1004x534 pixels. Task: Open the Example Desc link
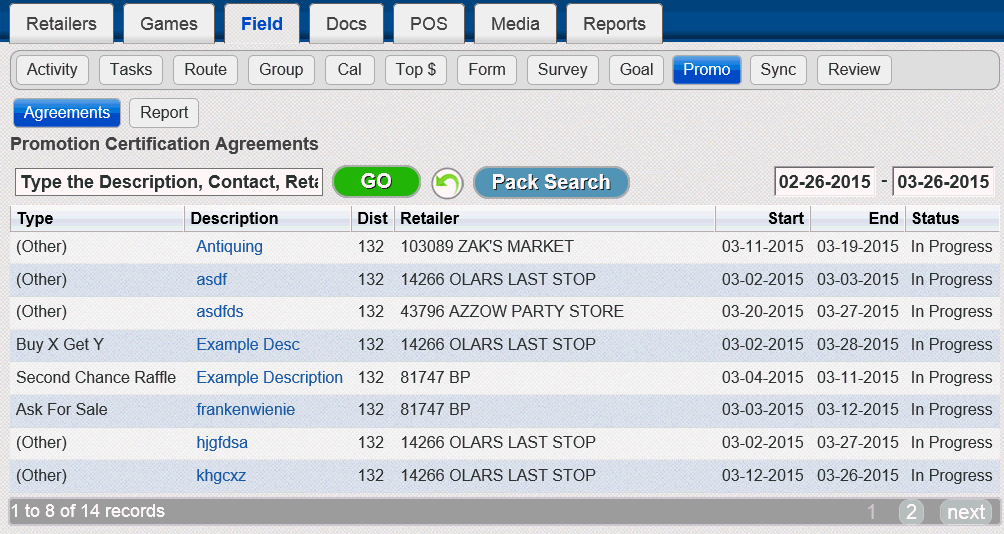coord(248,344)
